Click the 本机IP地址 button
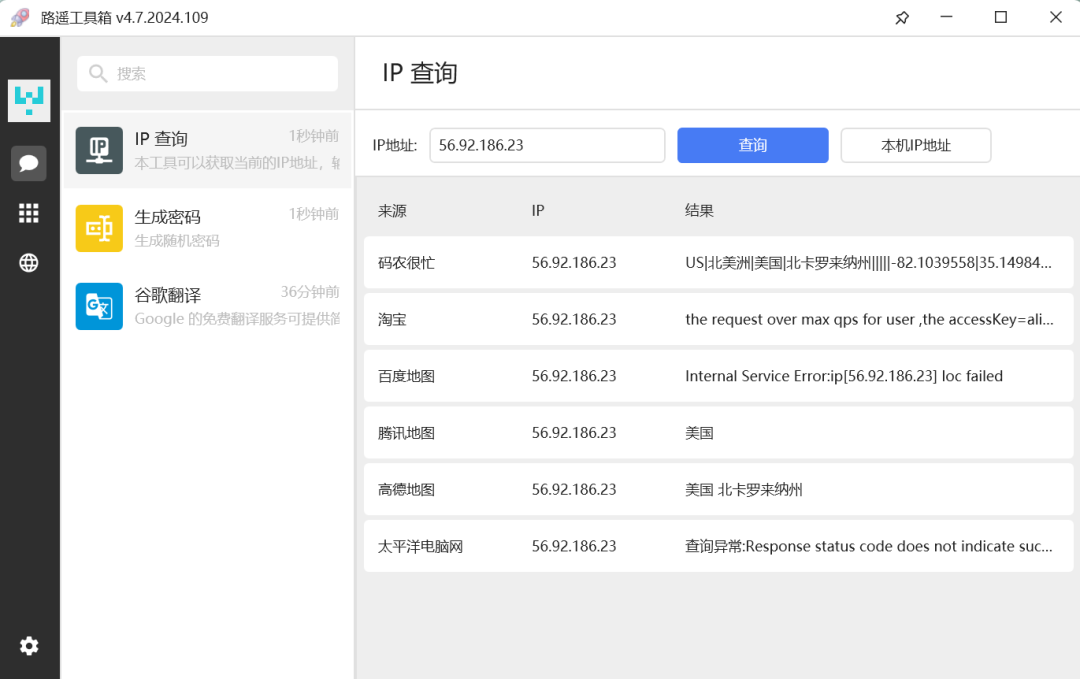 (916, 145)
